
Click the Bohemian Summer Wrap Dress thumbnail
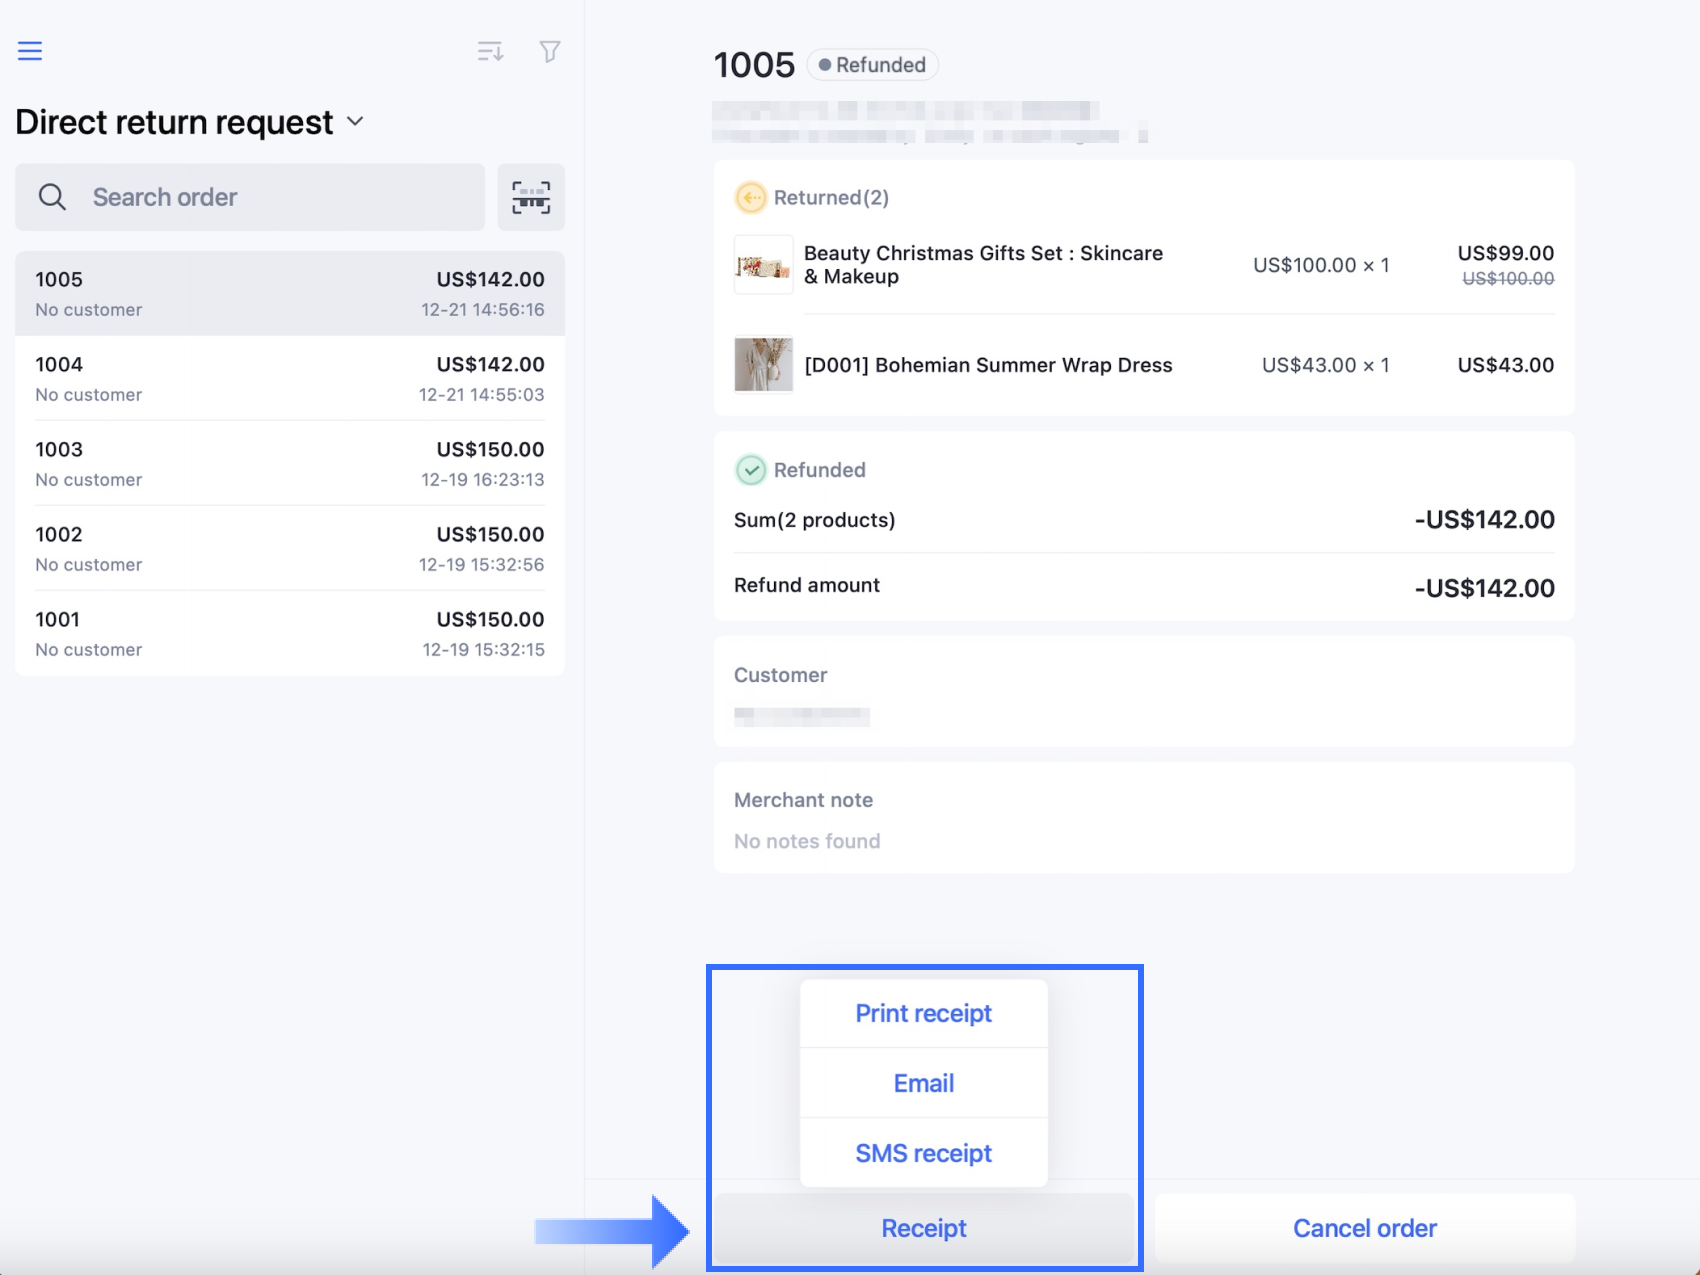coord(763,365)
